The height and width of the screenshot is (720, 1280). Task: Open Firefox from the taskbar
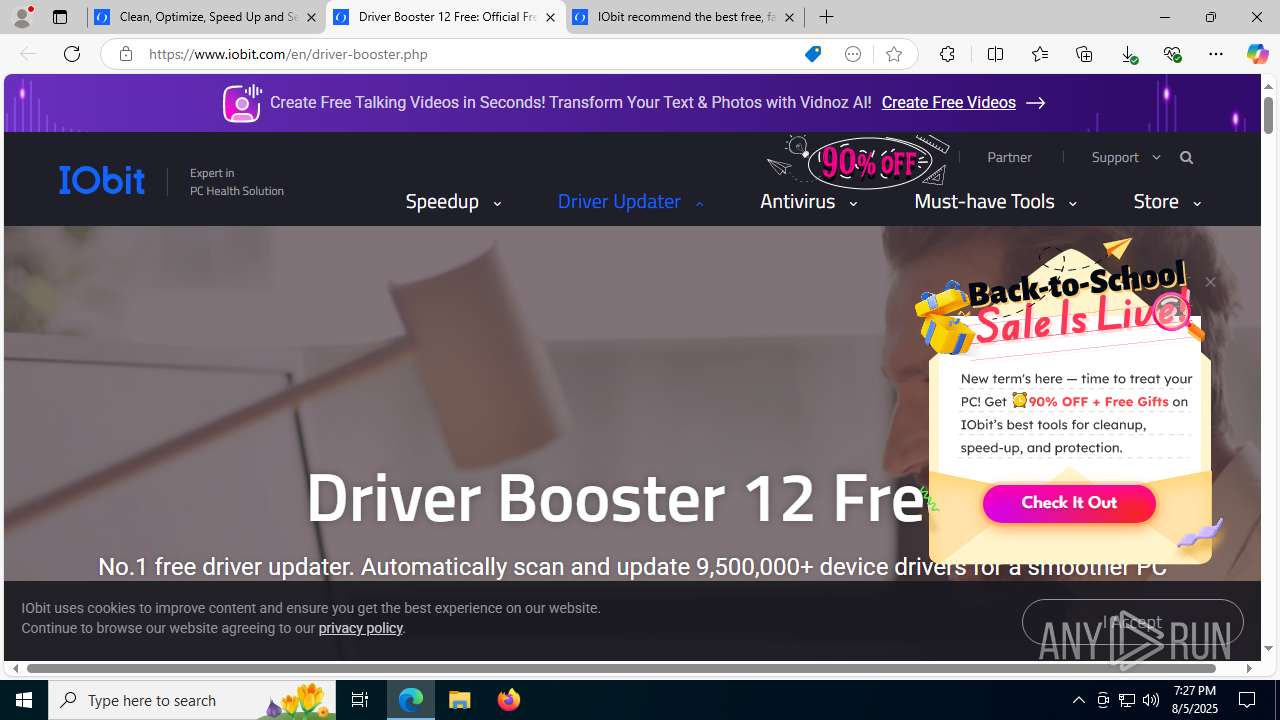click(x=509, y=700)
